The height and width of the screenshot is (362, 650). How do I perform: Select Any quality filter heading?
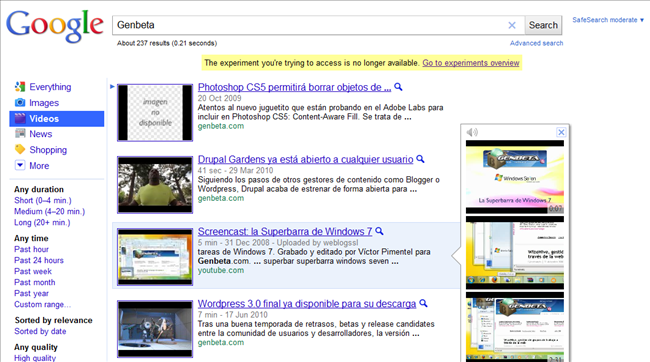pyautogui.click(x=36, y=347)
